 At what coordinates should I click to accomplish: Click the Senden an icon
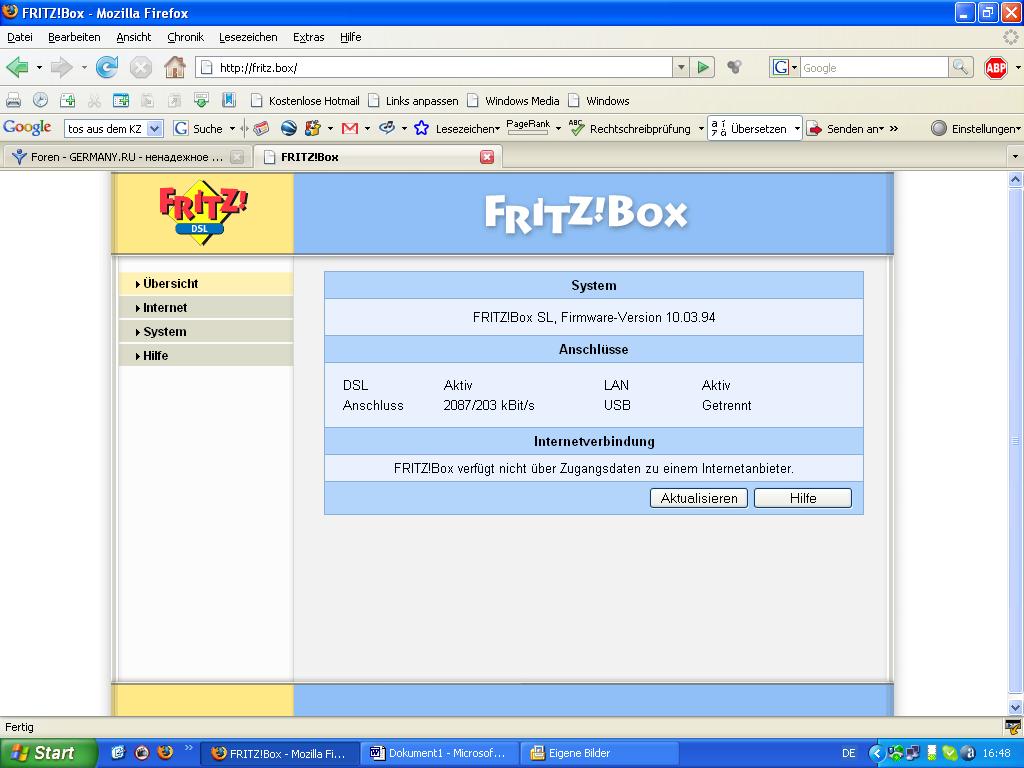814,129
